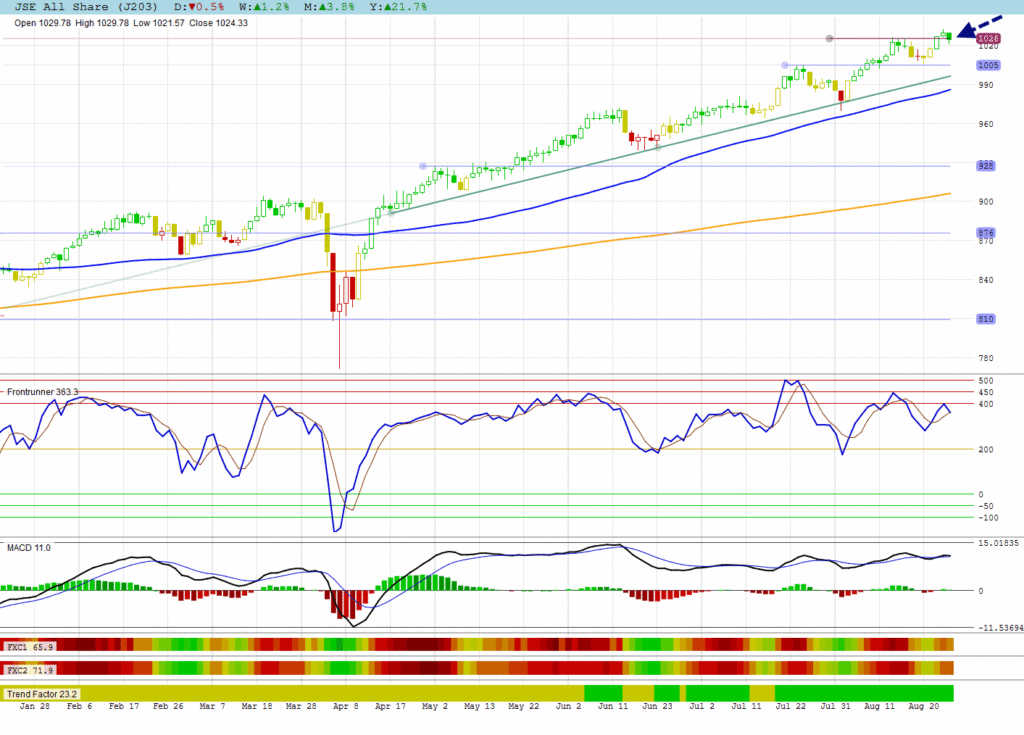Click the Low 1021.57 readout

tap(159, 23)
